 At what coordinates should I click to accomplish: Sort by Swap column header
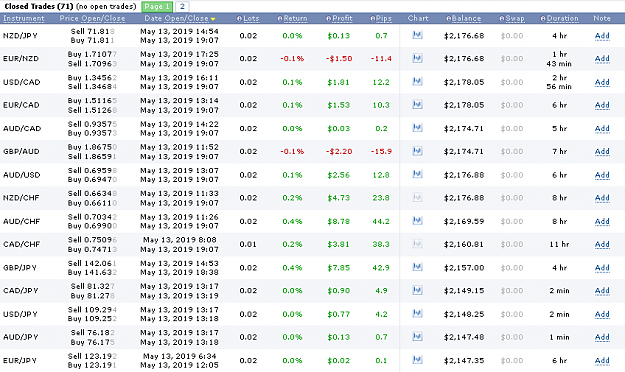coord(515,18)
